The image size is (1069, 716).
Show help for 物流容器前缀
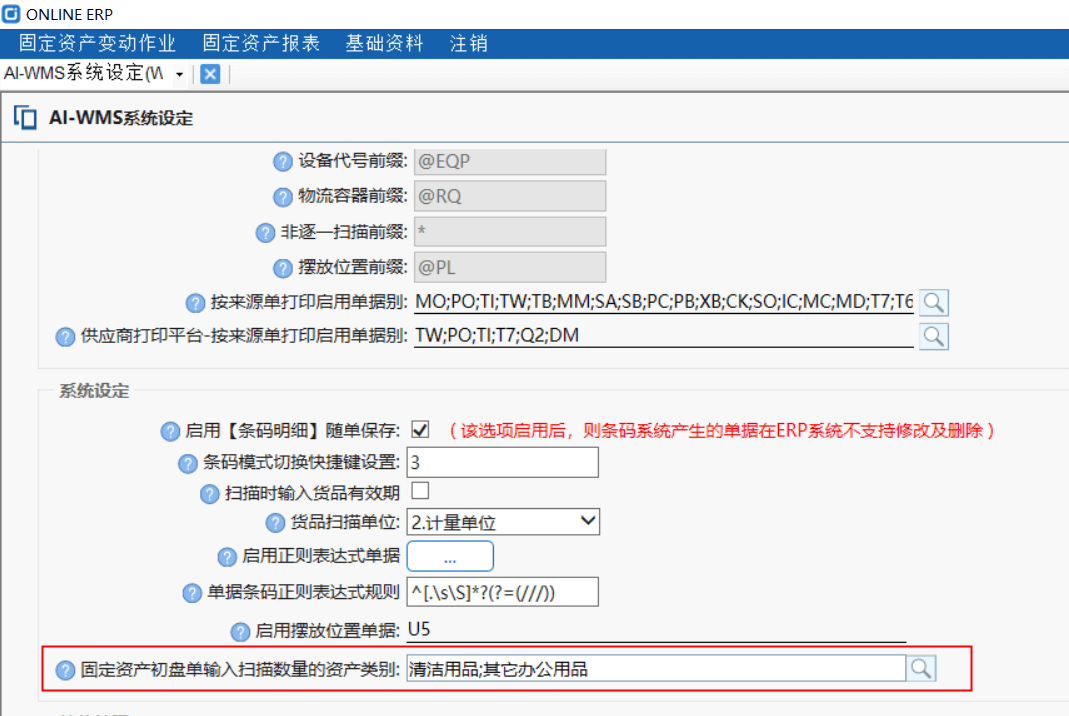tap(283, 197)
